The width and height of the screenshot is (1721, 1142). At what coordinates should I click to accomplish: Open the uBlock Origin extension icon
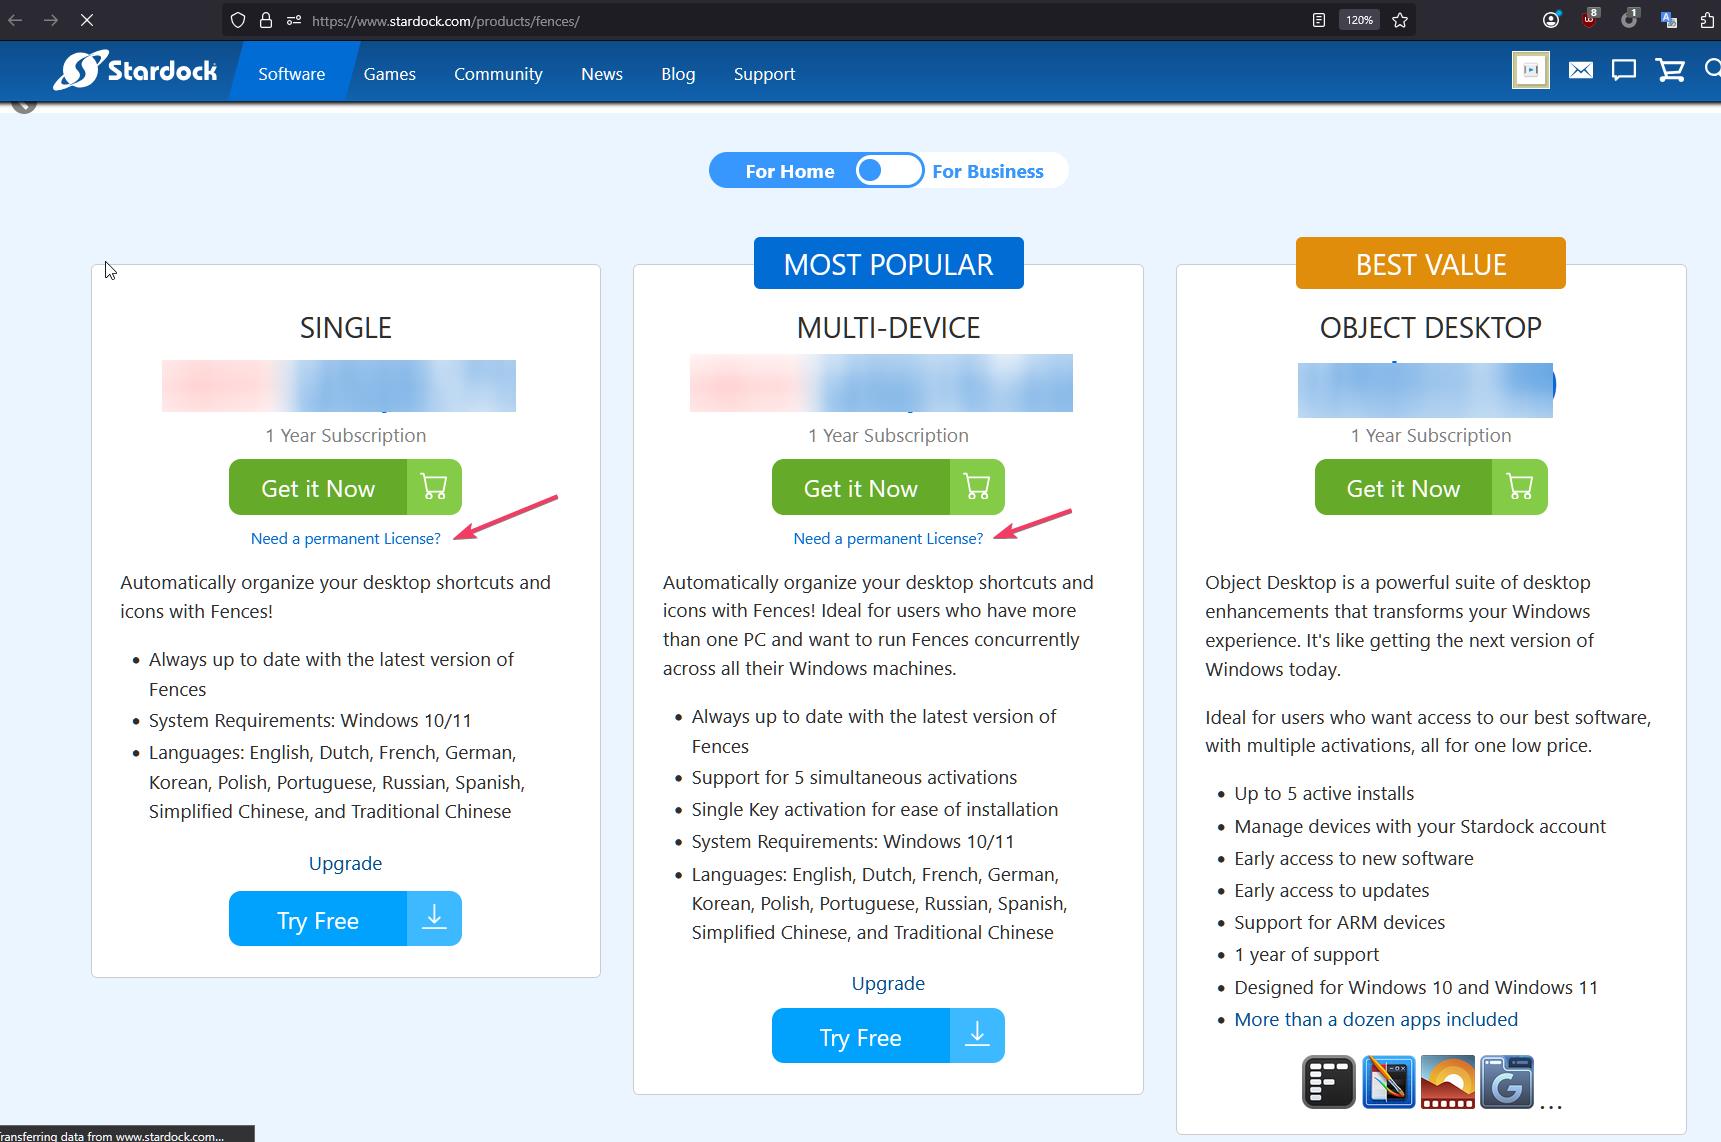point(1589,20)
